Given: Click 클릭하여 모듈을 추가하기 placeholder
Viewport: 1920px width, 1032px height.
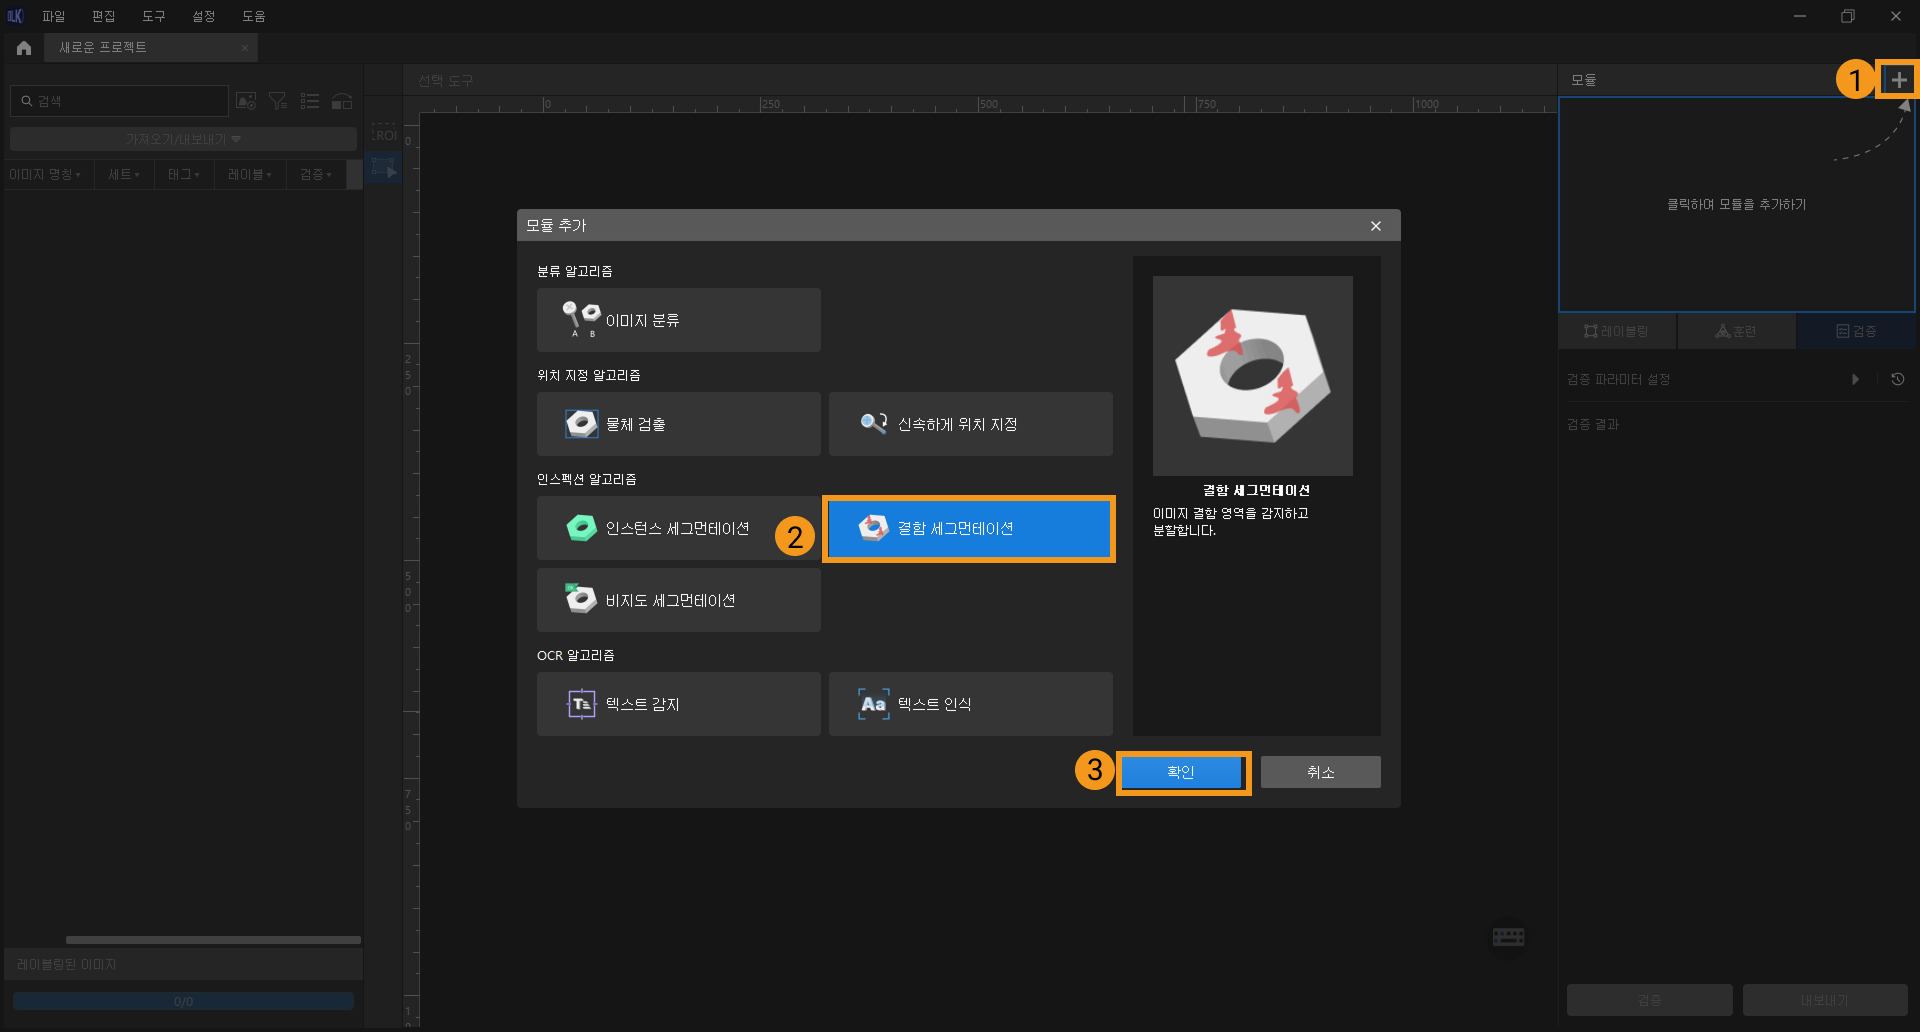Looking at the screenshot, I should (1736, 204).
